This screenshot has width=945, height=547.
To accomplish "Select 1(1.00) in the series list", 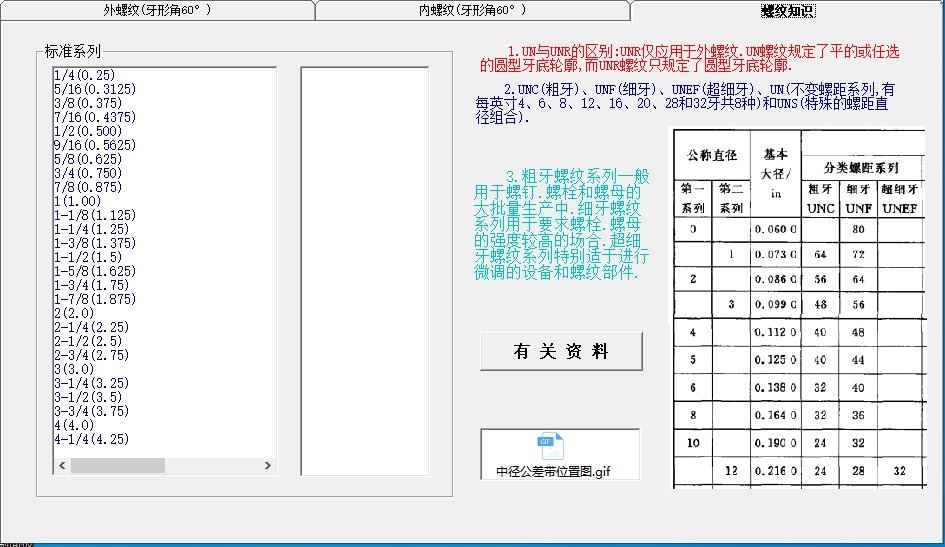I will (81, 201).
